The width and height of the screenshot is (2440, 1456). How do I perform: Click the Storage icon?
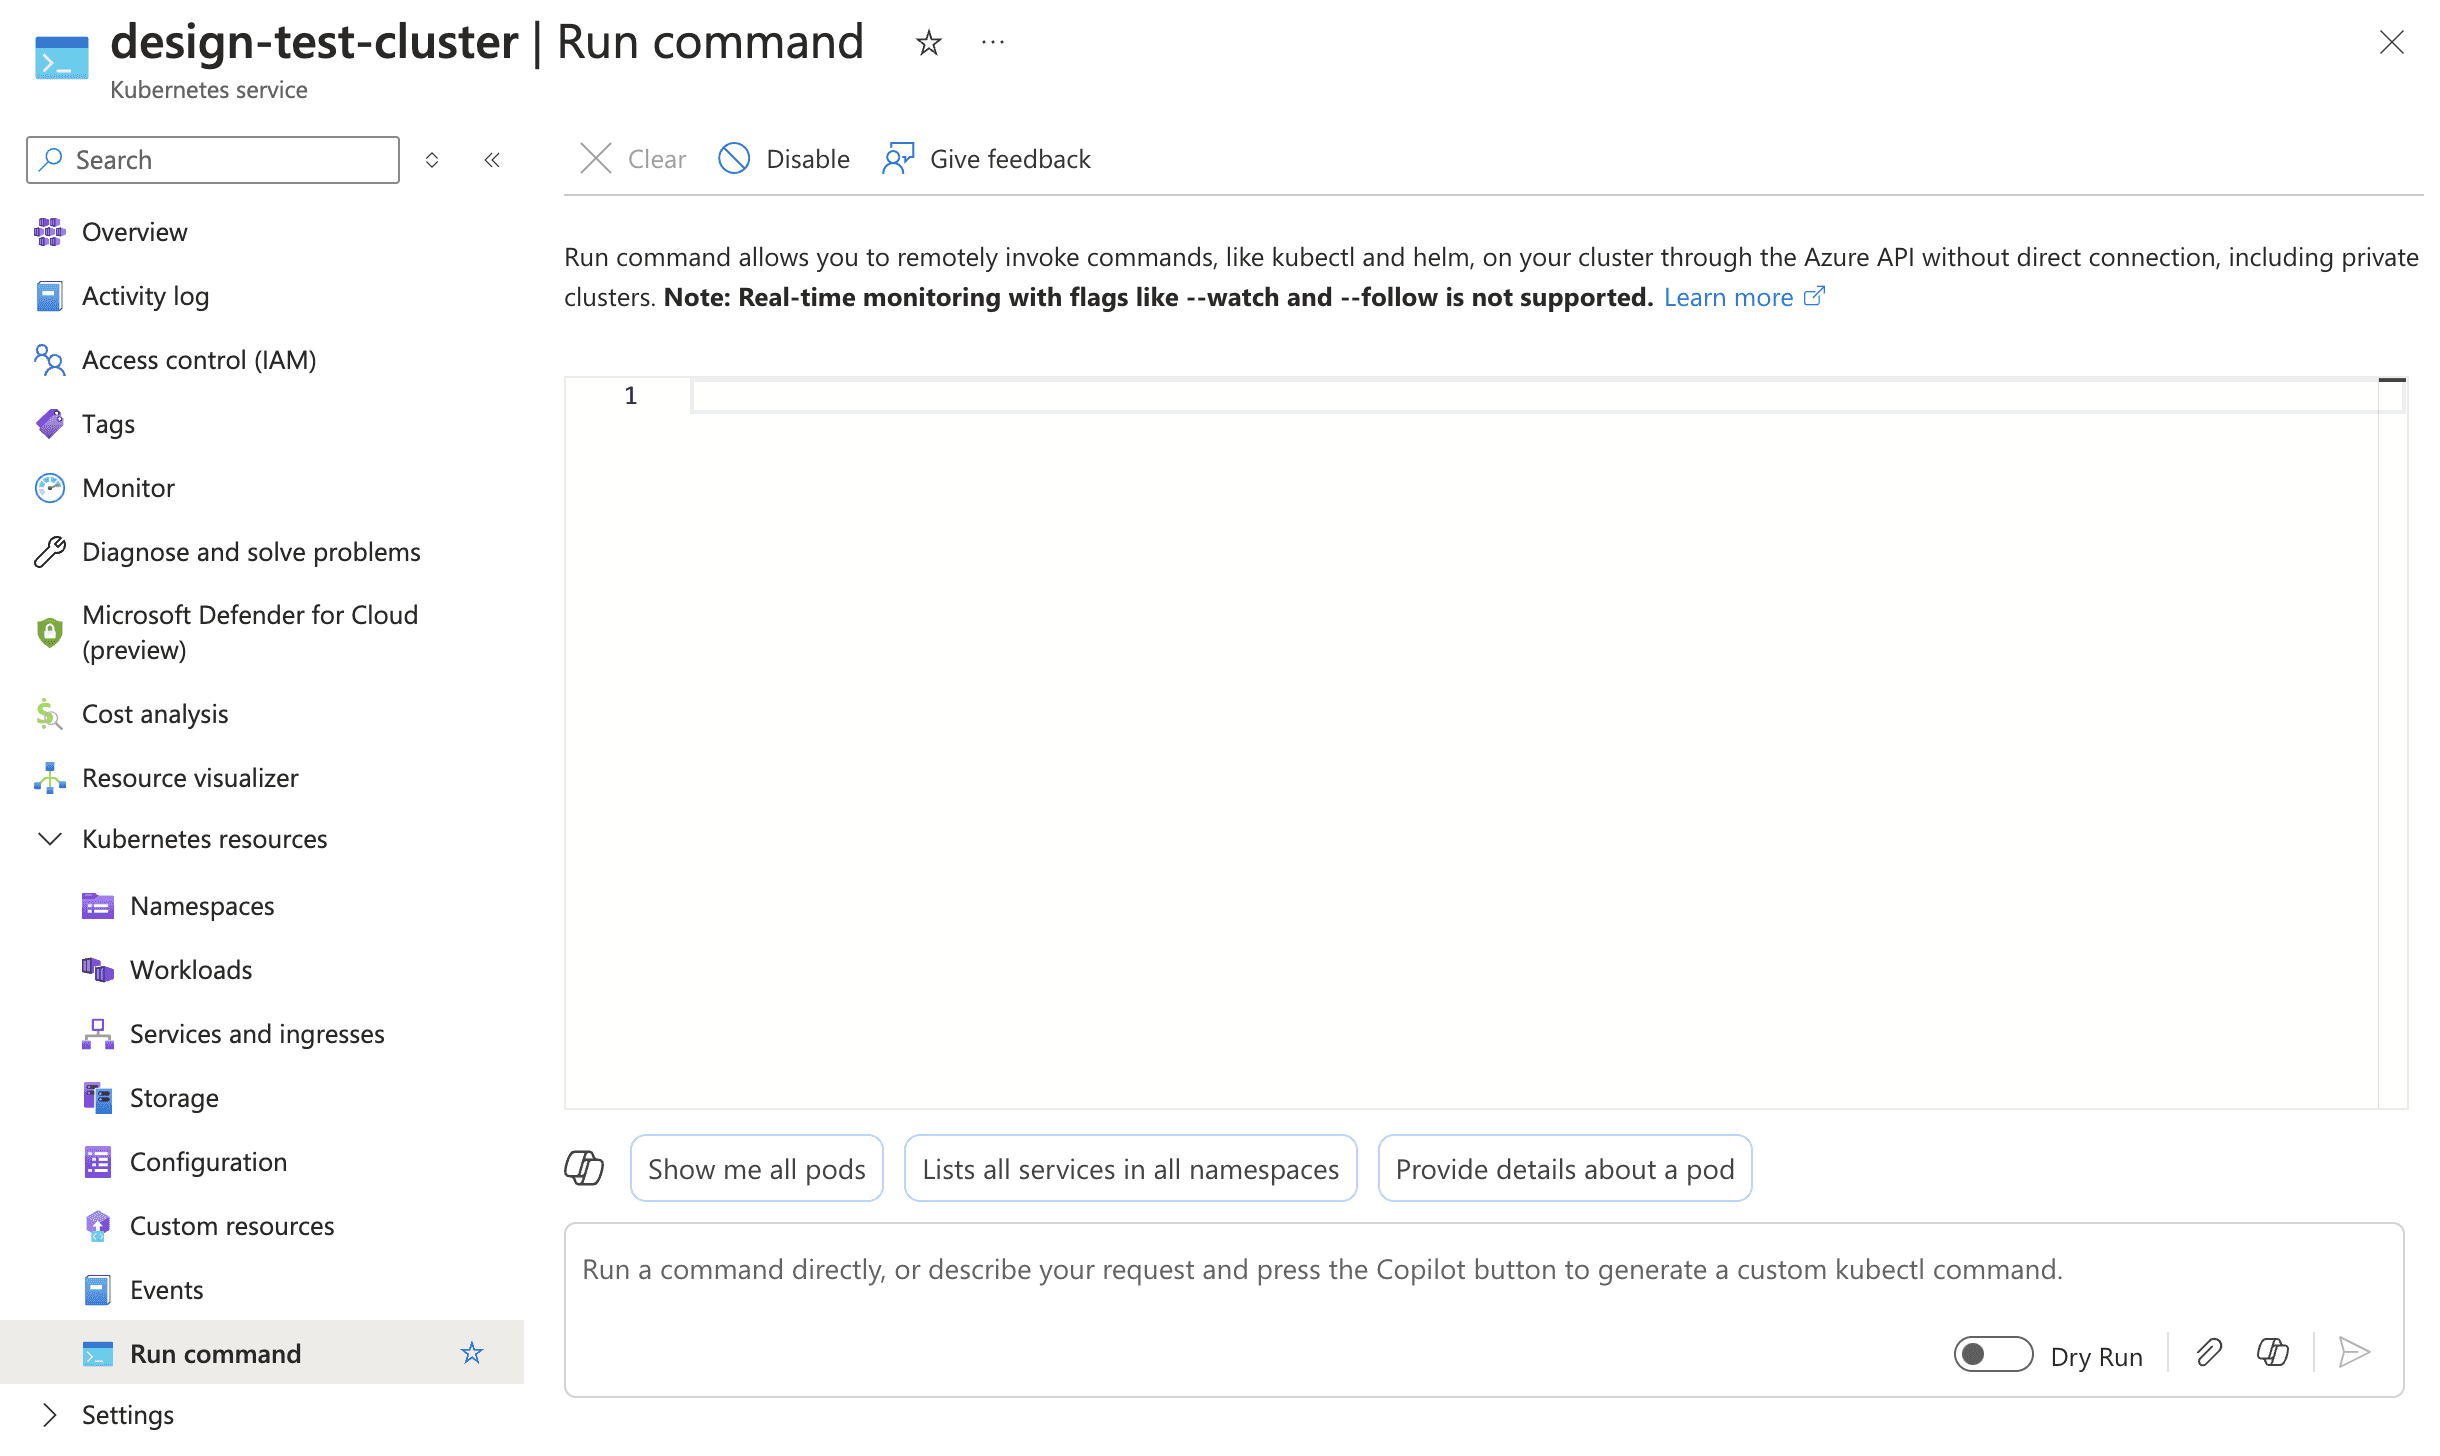click(x=97, y=1098)
